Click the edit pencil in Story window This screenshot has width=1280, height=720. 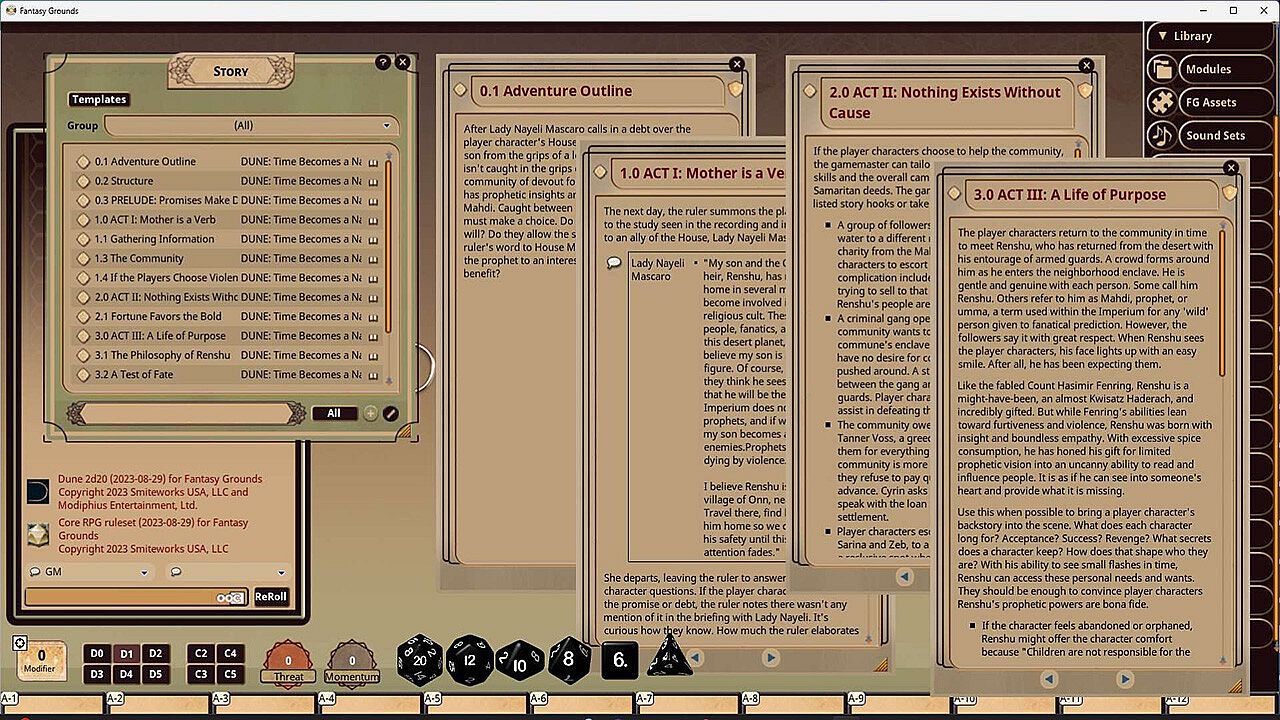[391, 413]
